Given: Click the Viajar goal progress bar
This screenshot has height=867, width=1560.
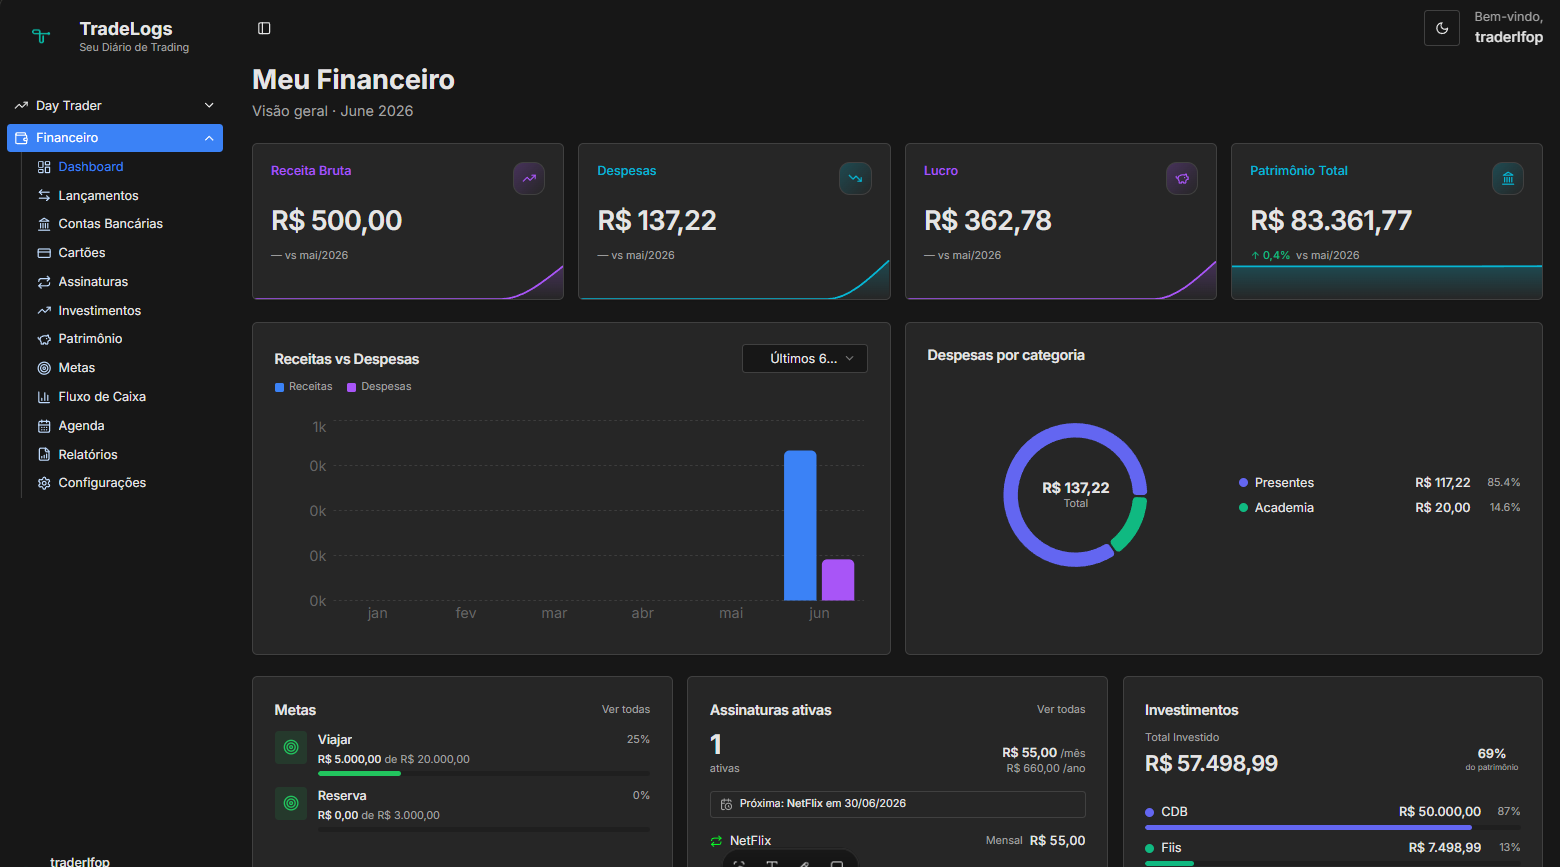Looking at the screenshot, I should pyautogui.click(x=484, y=773).
